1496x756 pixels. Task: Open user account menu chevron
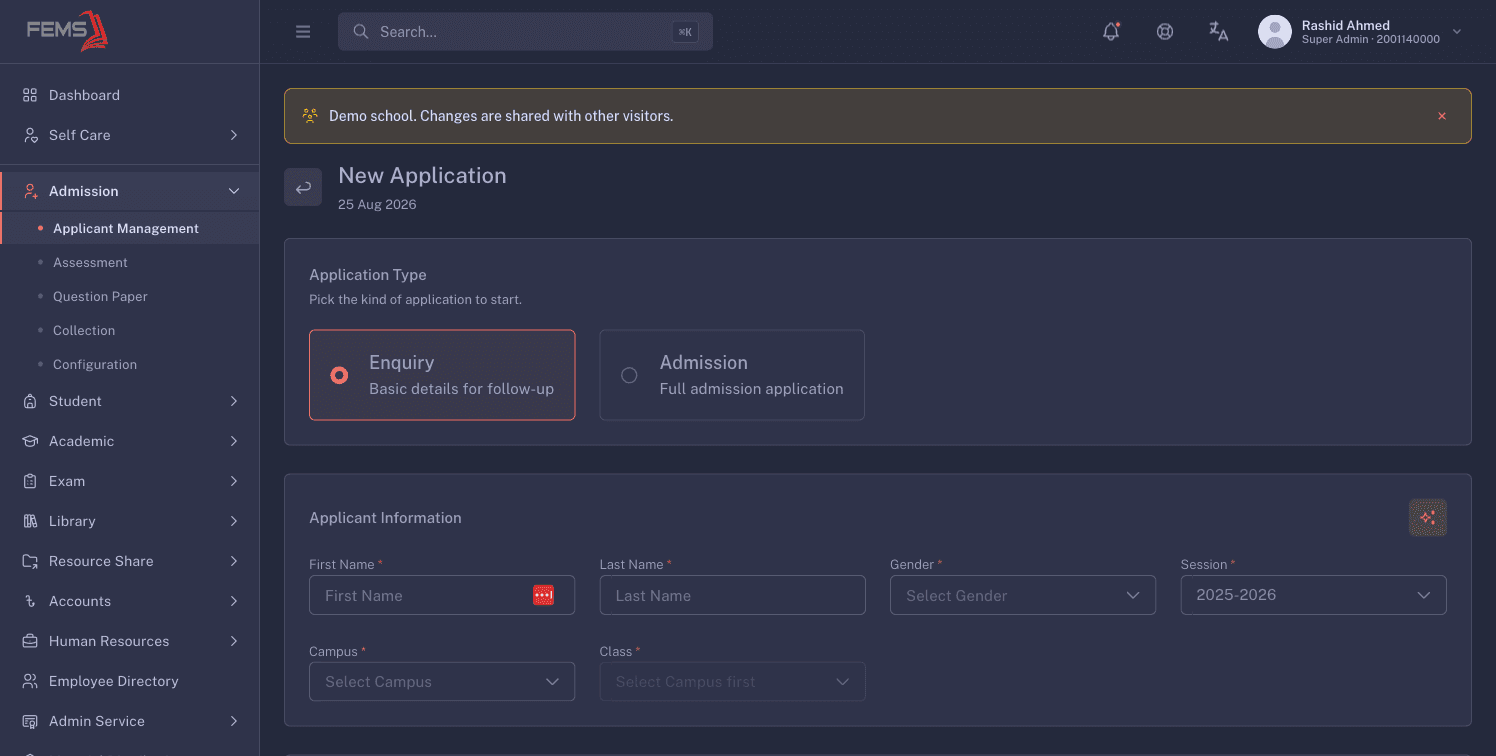[x=1457, y=32]
